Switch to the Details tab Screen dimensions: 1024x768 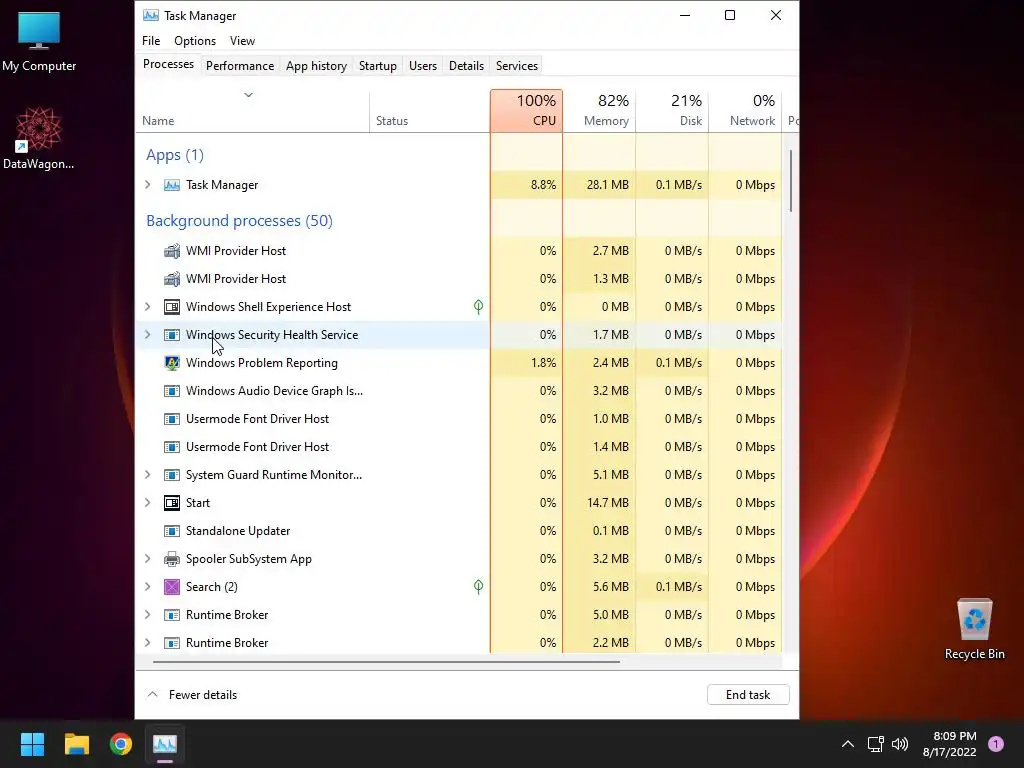click(466, 66)
